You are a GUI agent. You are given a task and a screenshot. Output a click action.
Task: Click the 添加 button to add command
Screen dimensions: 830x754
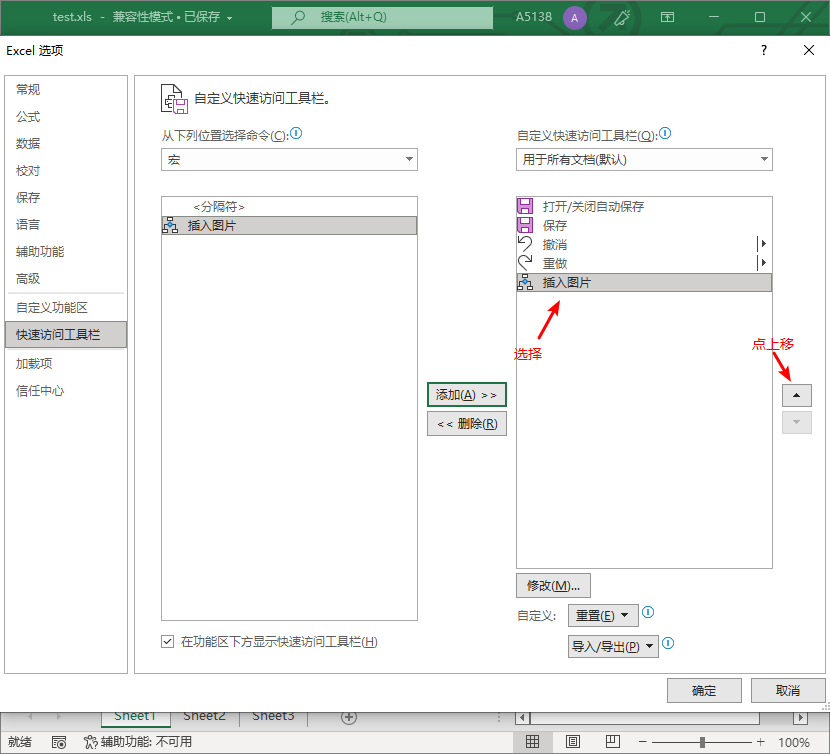[x=466, y=394]
